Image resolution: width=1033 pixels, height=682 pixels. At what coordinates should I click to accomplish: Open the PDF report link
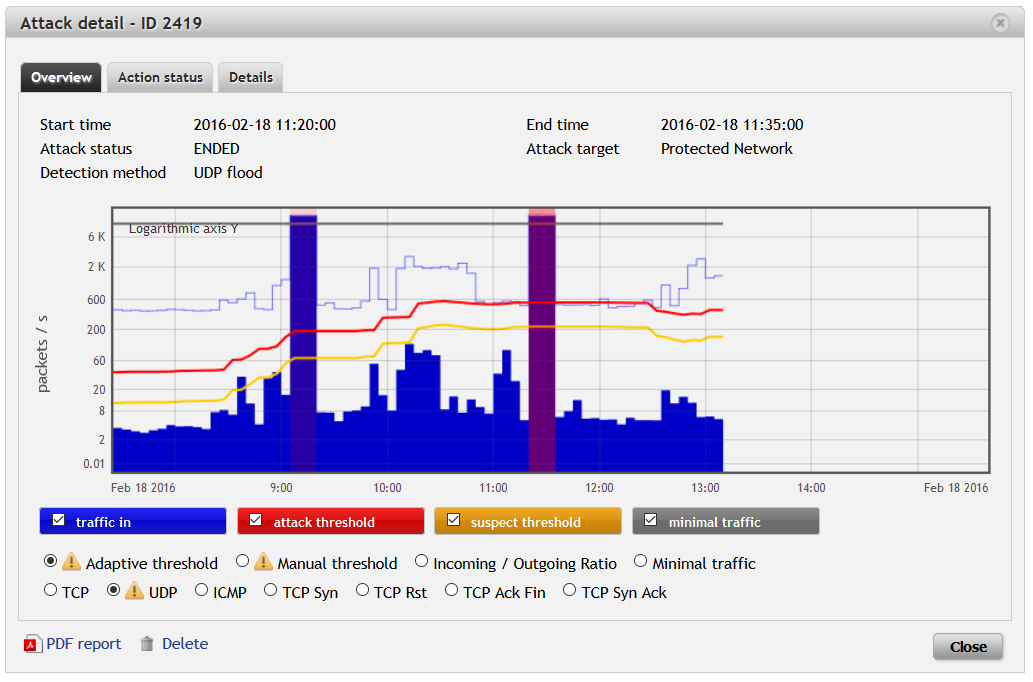point(84,644)
